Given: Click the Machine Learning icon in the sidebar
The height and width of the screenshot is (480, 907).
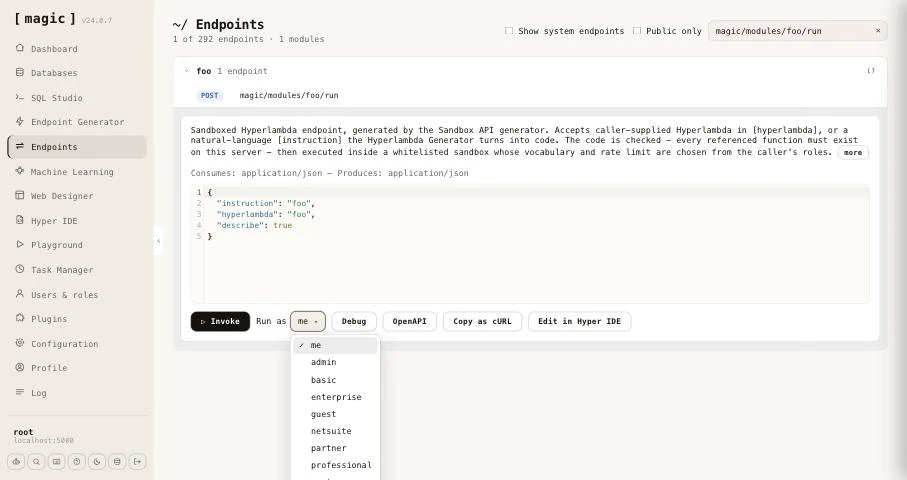Looking at the screenshot, I should [20, 171].
